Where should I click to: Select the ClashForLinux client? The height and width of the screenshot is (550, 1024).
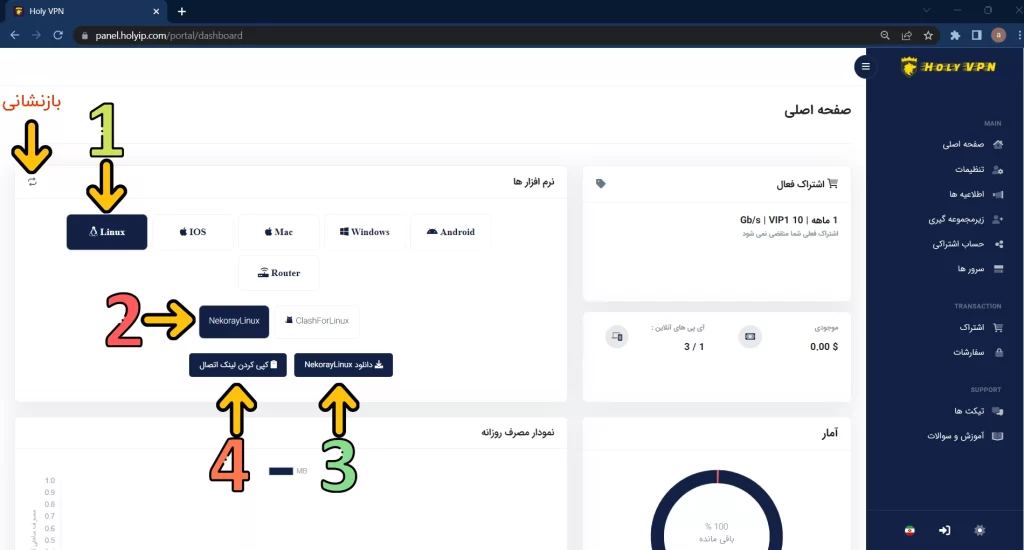316,321
